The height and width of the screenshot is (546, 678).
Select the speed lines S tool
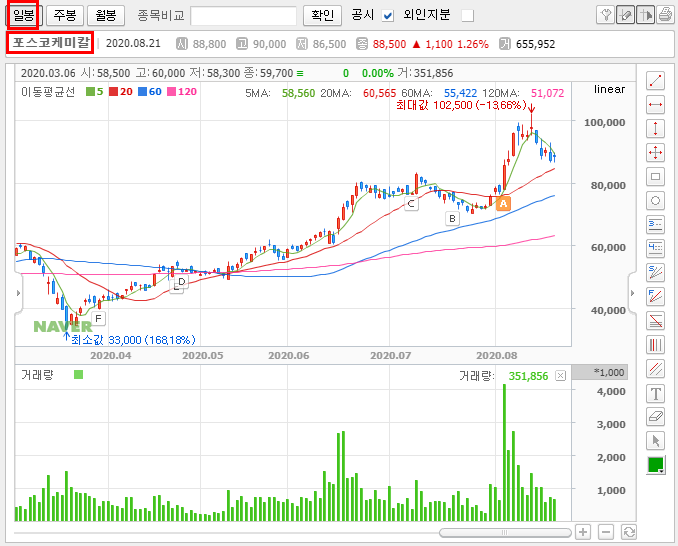tap(656, 273)
